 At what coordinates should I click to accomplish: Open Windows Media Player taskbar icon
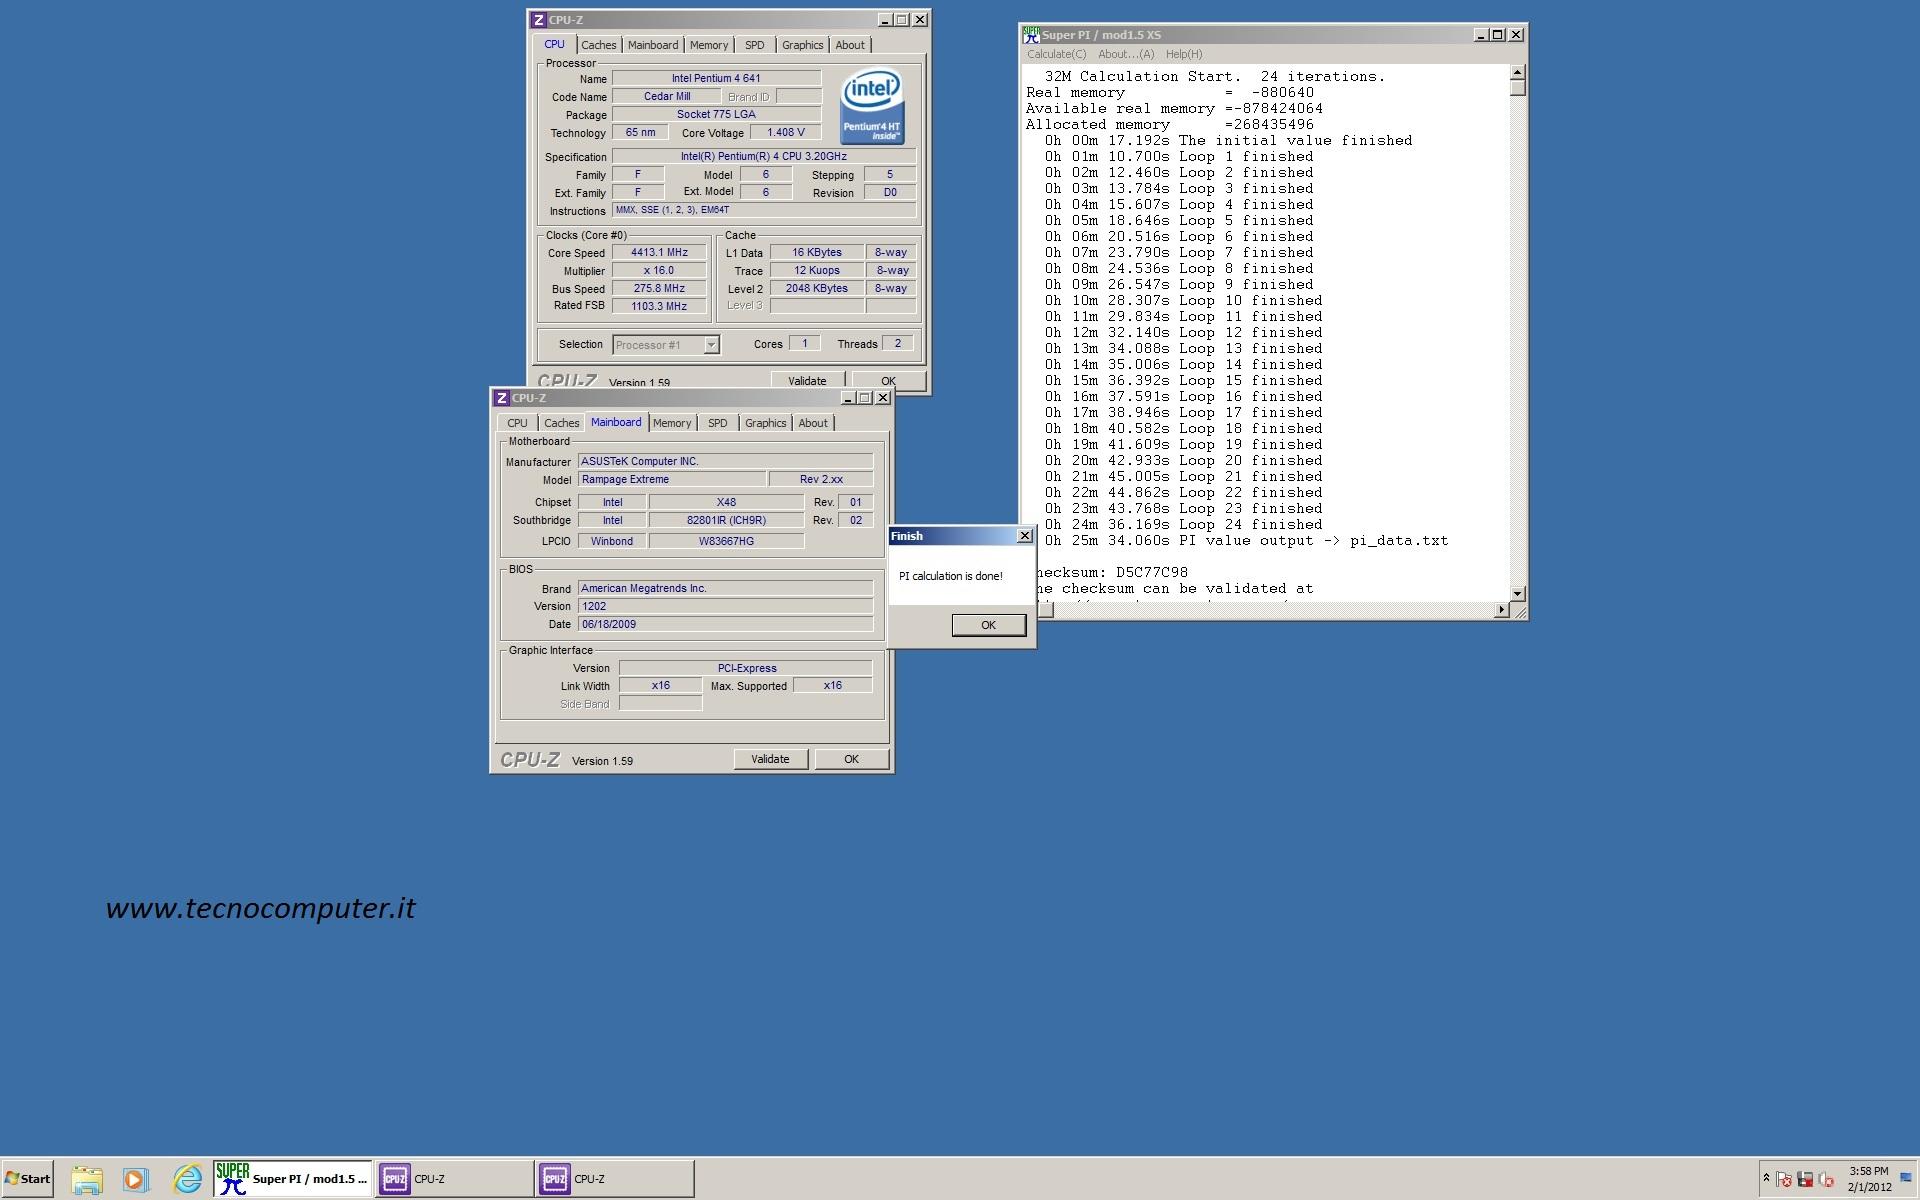[136, 1179]
